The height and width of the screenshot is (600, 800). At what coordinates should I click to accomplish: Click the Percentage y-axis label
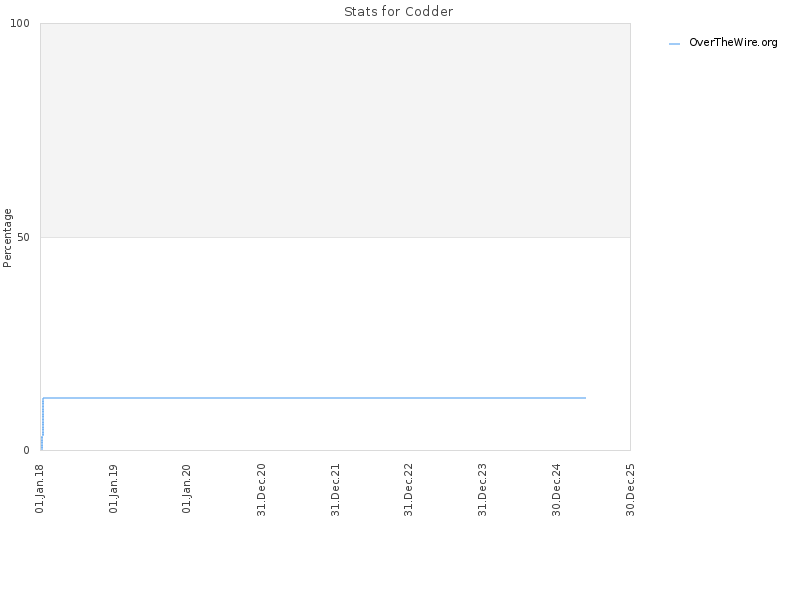[x=7, y=238]
